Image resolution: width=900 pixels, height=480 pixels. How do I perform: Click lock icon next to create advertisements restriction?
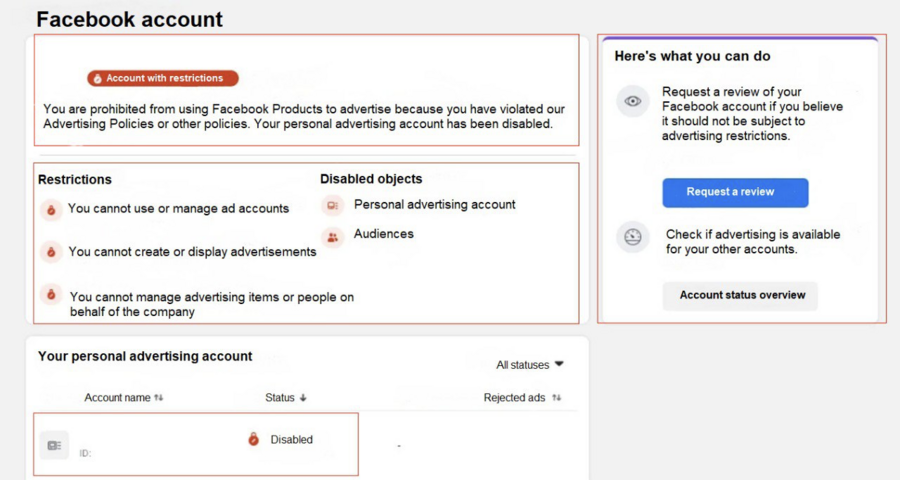point(51,251)
